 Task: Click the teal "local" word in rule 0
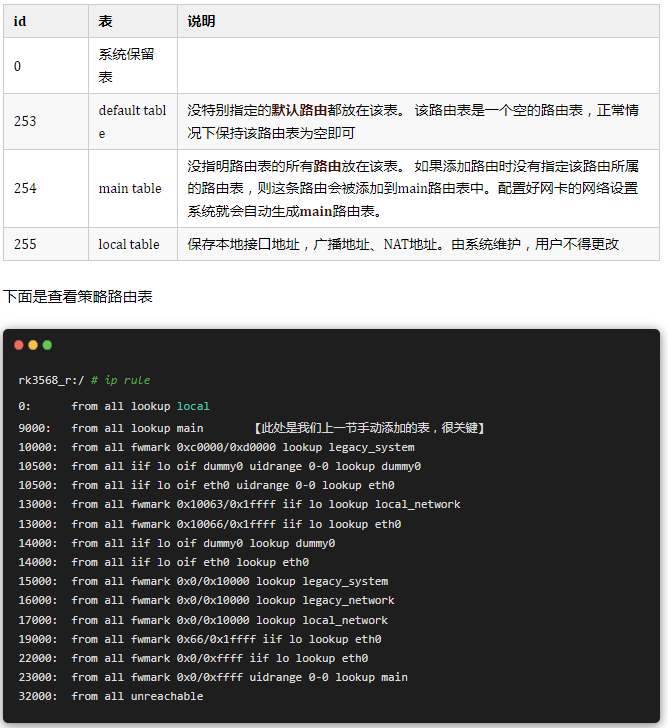click(x=193, y=406)
